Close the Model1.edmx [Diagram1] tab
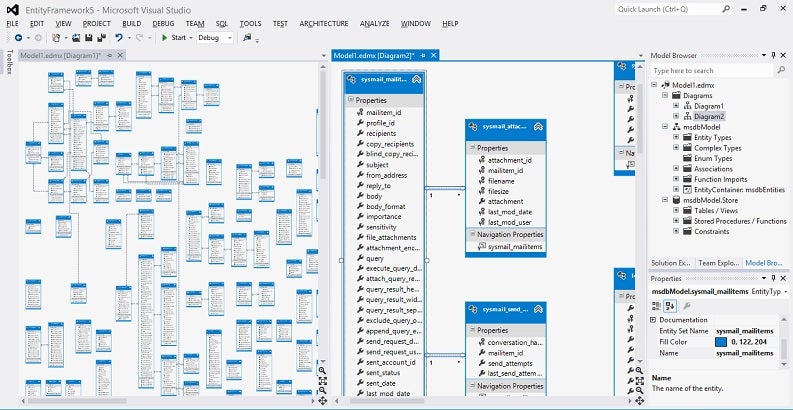This screenshot has width=793, height=410. point(120,56)
